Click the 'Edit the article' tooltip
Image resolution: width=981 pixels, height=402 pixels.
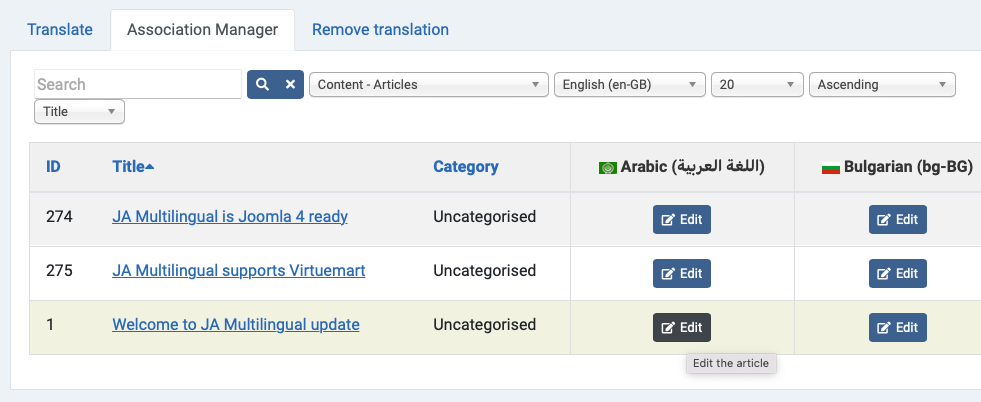click(731, 363)
